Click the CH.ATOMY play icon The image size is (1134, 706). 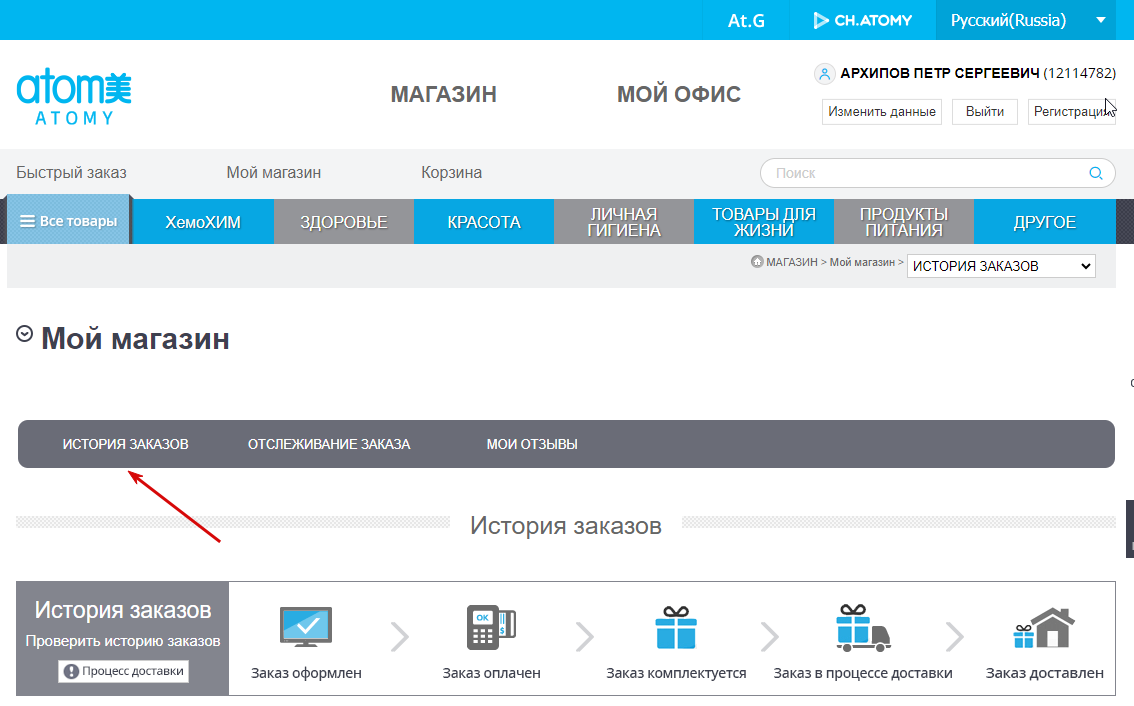[821, 20]
